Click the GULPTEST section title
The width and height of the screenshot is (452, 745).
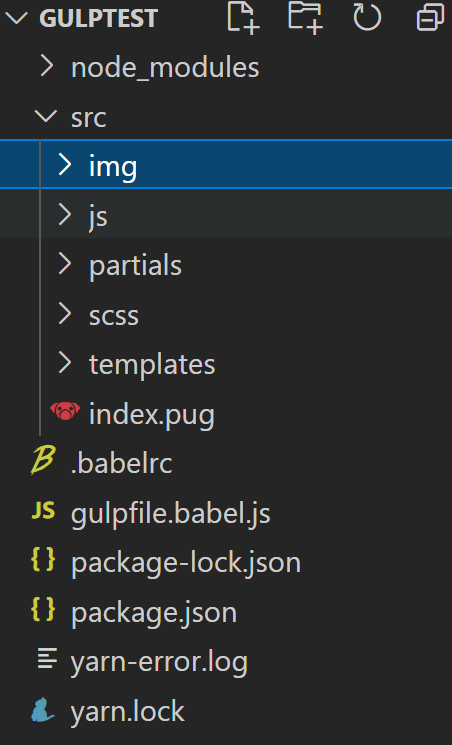(98, 19)
